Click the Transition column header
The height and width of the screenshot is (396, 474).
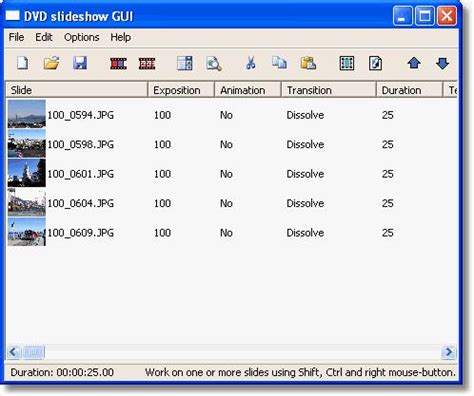pyautogui.click(x=329, y=90)
